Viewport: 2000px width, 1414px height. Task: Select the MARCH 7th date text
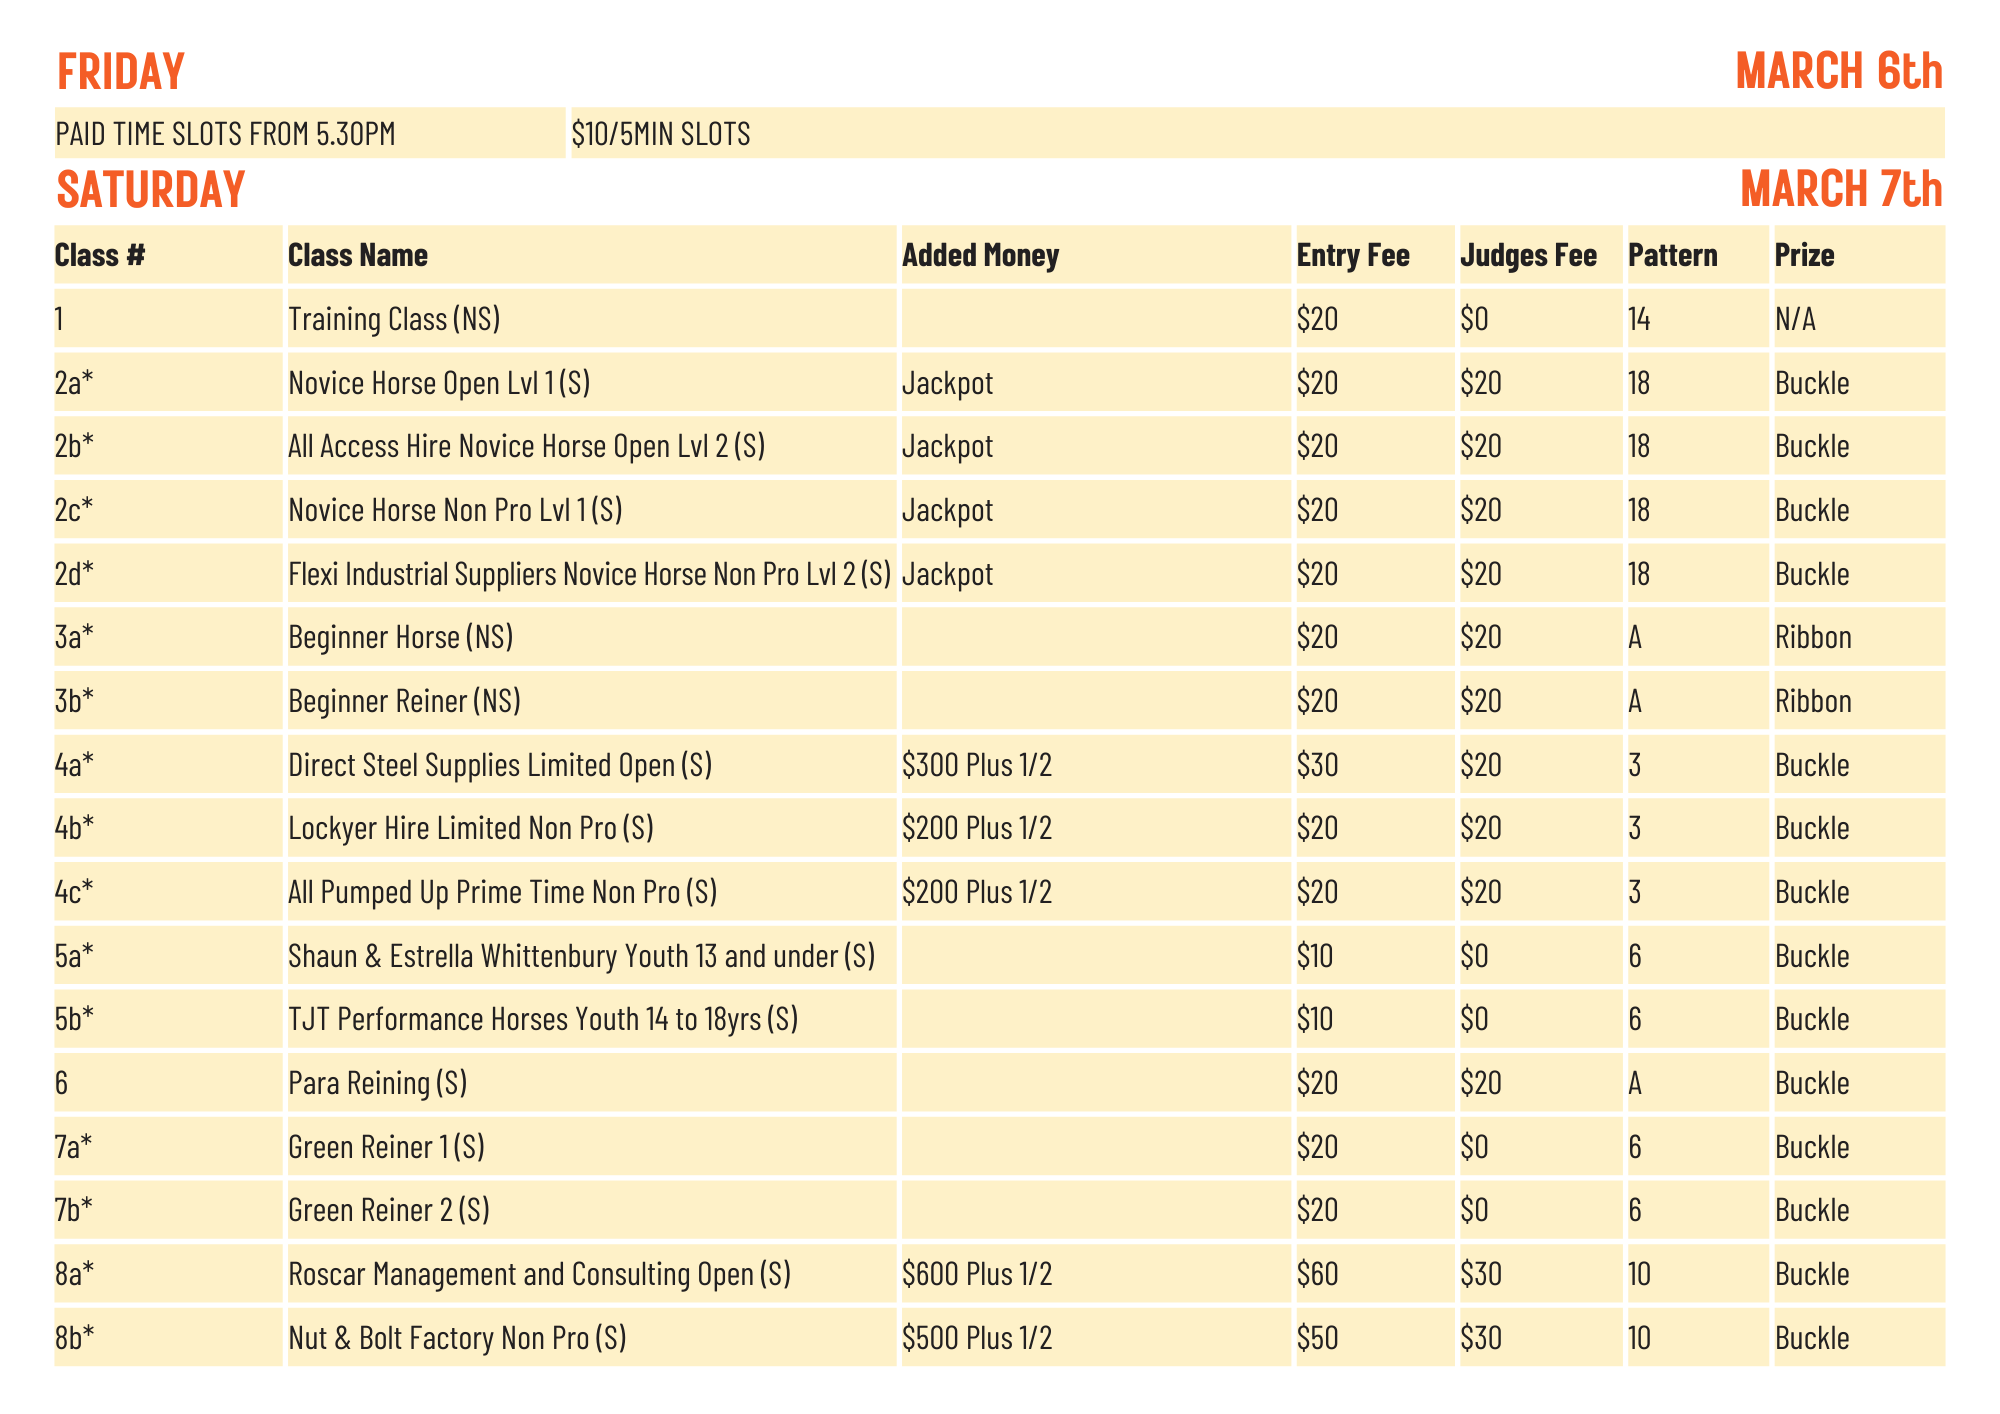pyautogui.click(x=1840, y=190)
